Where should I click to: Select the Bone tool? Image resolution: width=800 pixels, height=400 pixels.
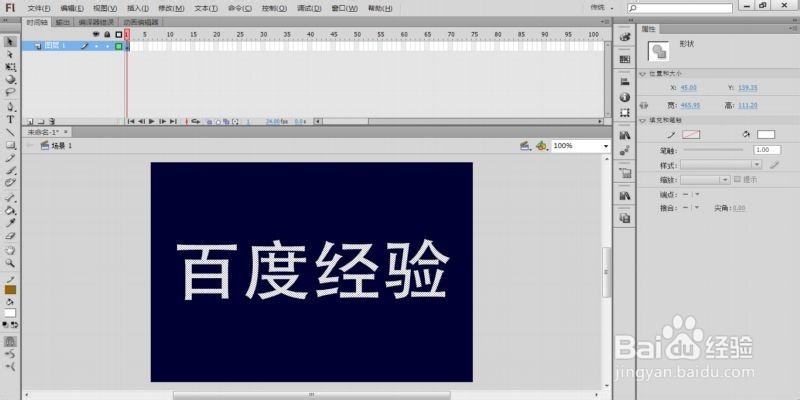(x=10, y=197)
